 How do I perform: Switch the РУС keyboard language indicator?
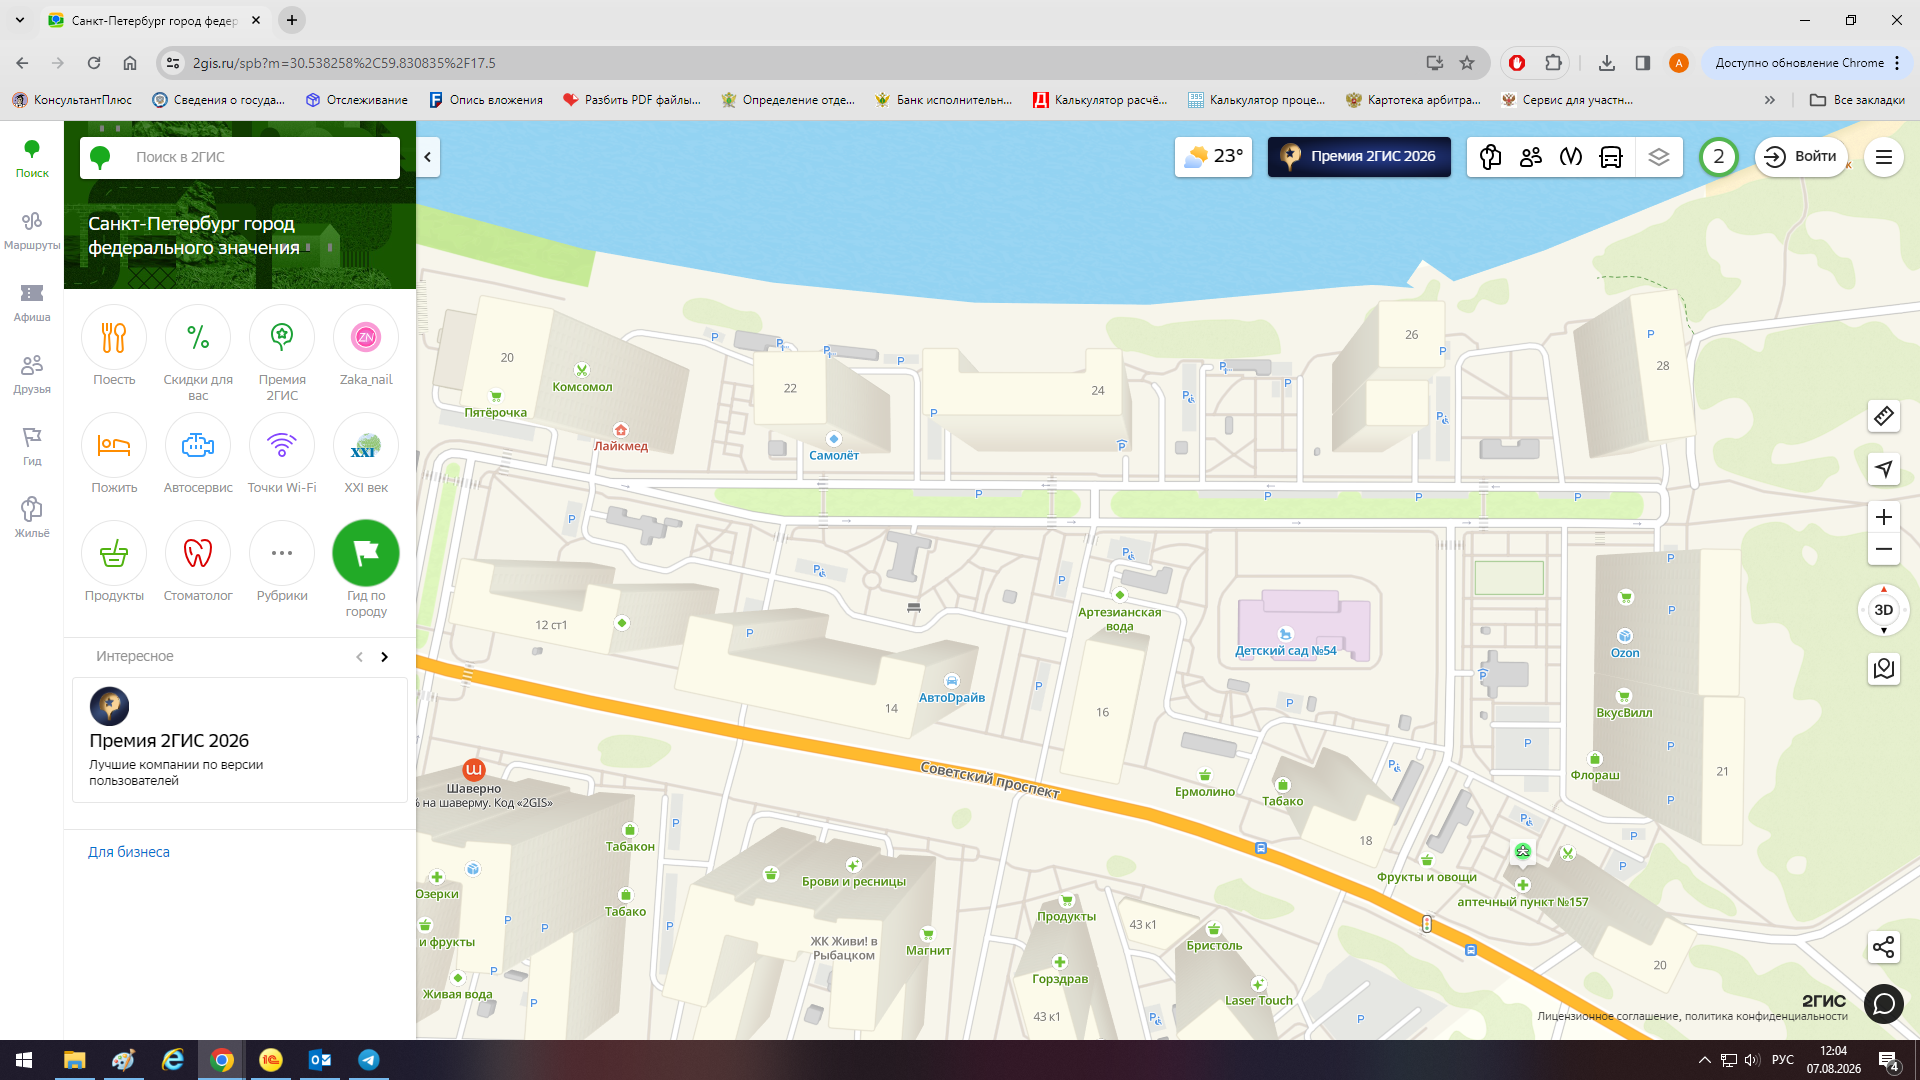[x=1783, y=1060]
